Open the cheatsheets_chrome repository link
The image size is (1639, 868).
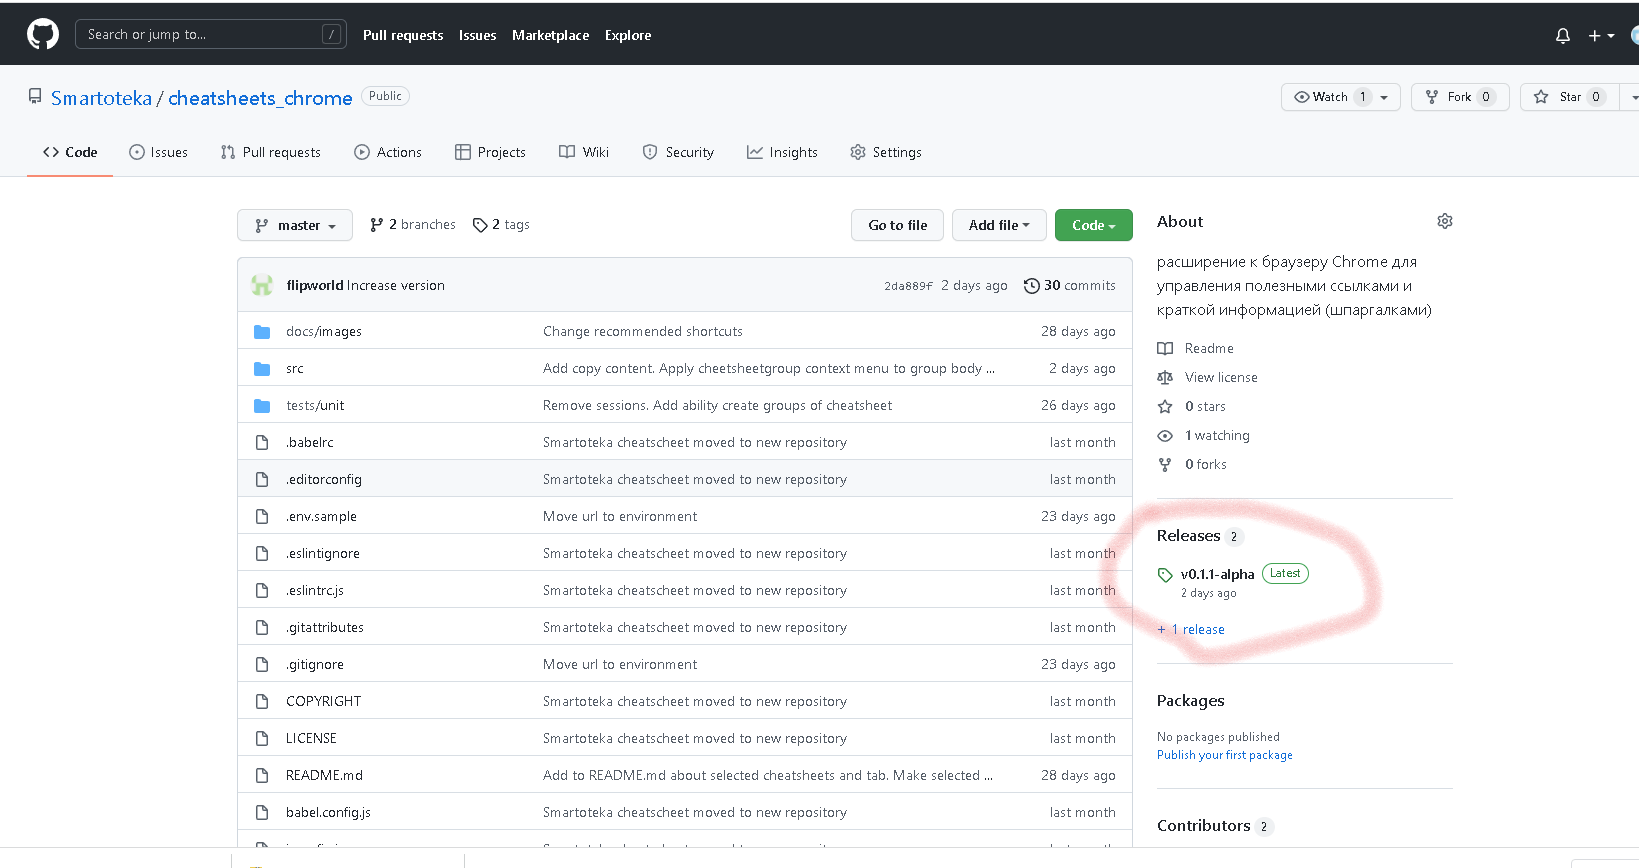point(260,98)
